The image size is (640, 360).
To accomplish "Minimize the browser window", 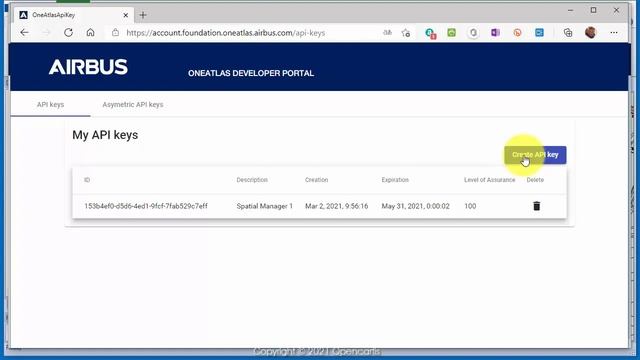I will pyautogui.click(x=571, y=10).
